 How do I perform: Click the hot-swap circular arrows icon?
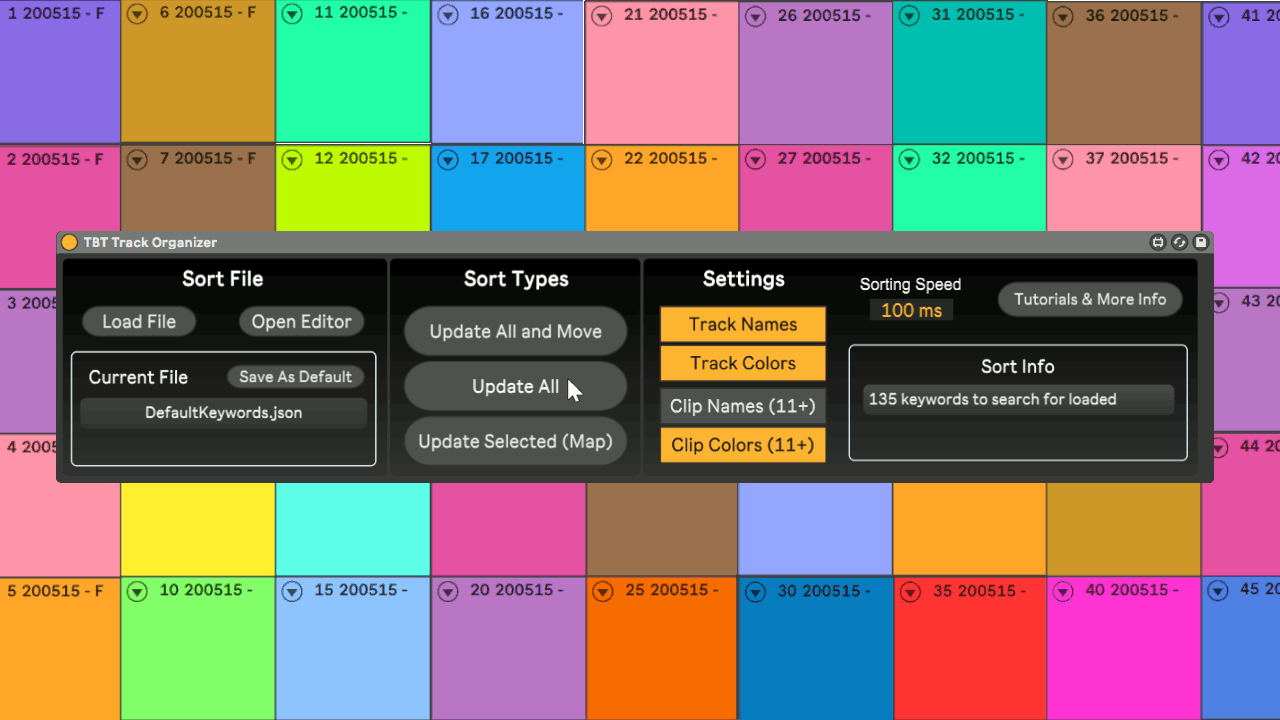(1180, 242)
